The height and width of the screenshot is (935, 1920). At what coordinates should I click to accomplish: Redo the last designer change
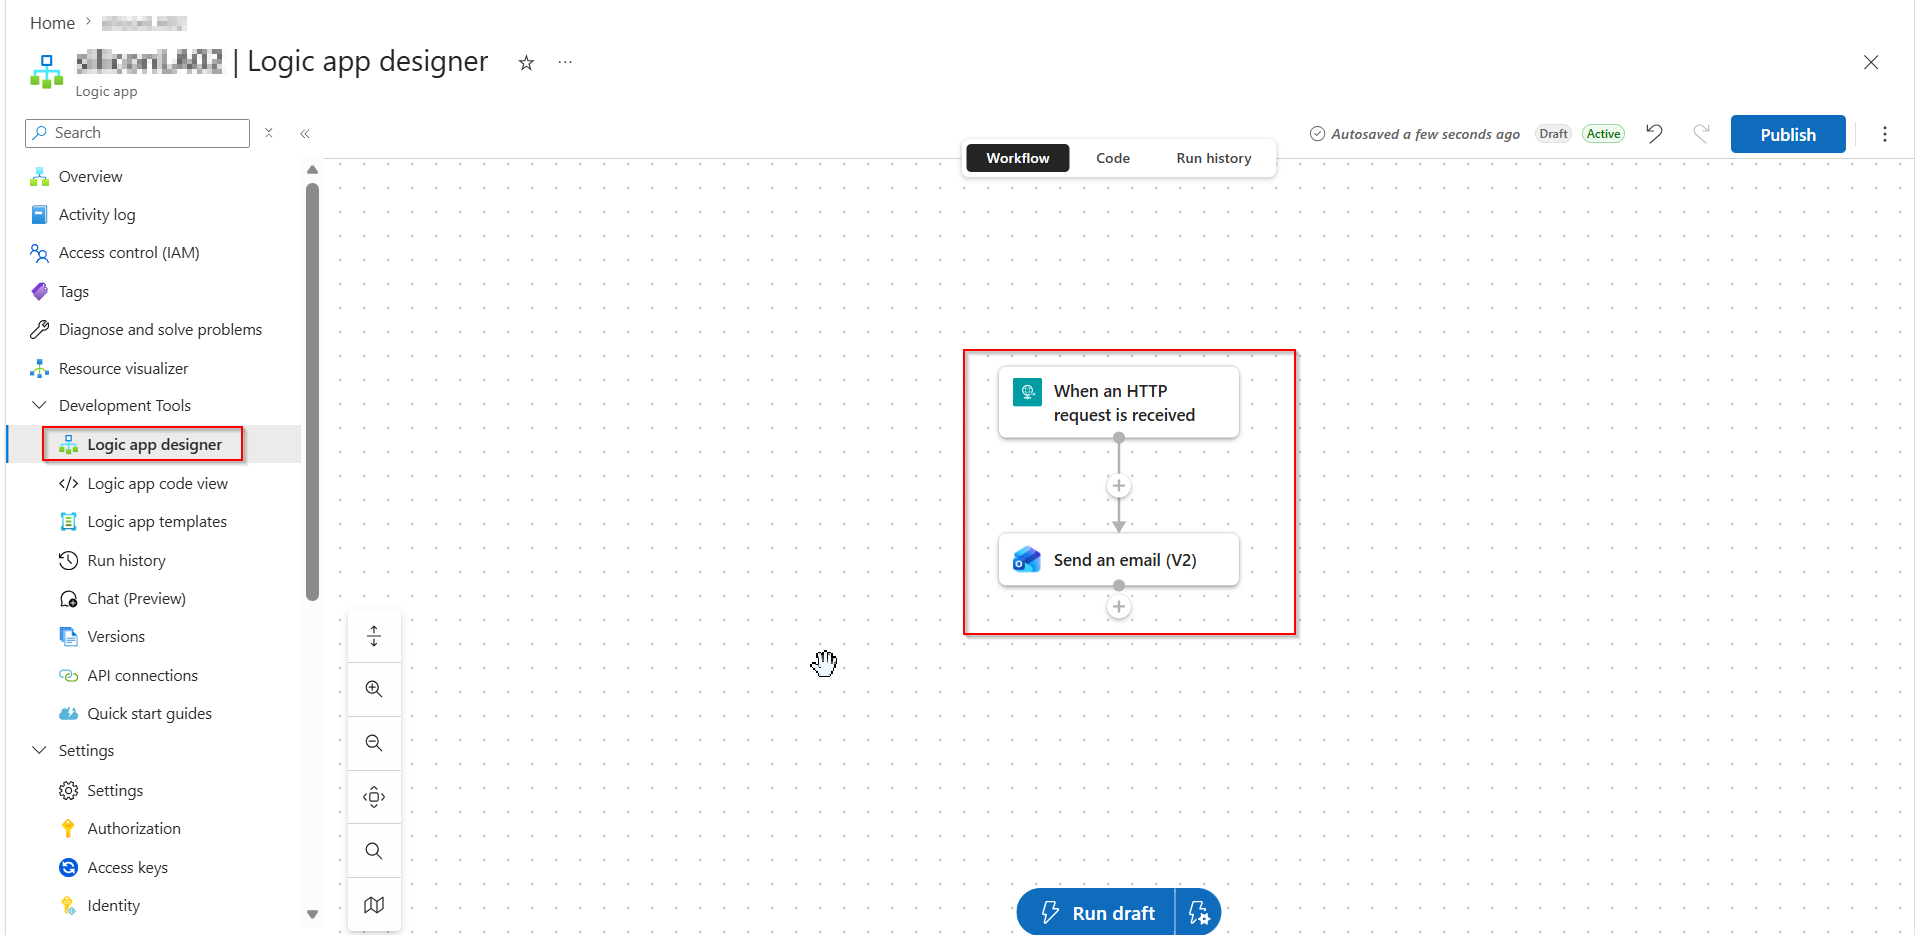[x=1701, y=134]
